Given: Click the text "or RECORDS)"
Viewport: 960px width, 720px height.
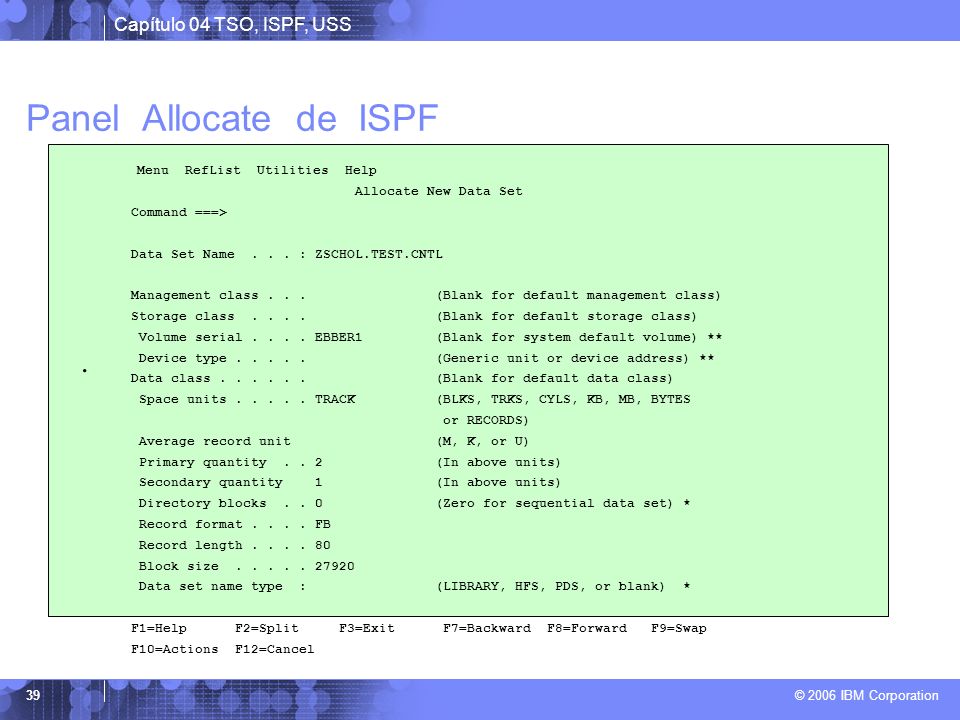Looking at the screenshot, I should click(486, 421).
